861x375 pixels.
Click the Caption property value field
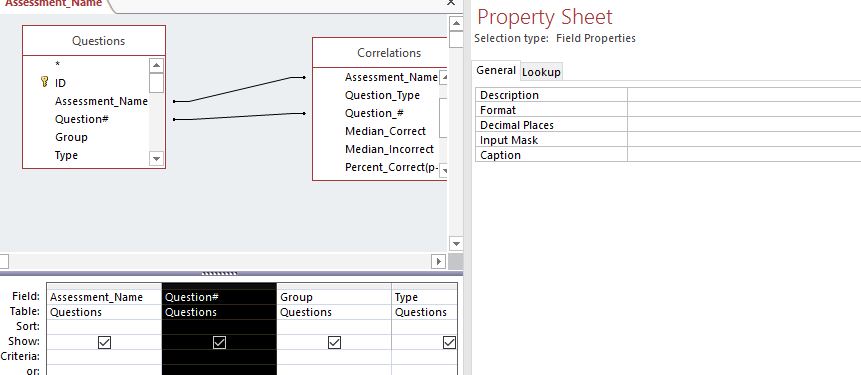(x=744, y=155)
